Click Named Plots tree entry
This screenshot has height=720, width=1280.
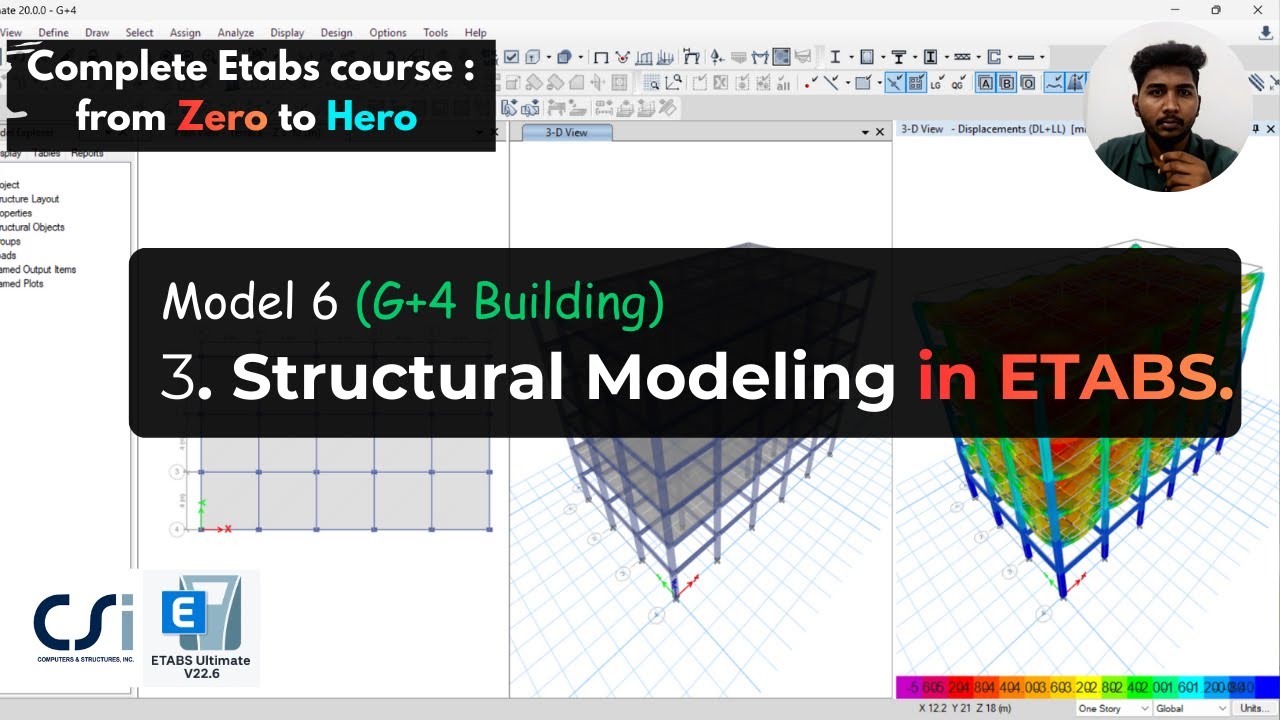[22, 283]
